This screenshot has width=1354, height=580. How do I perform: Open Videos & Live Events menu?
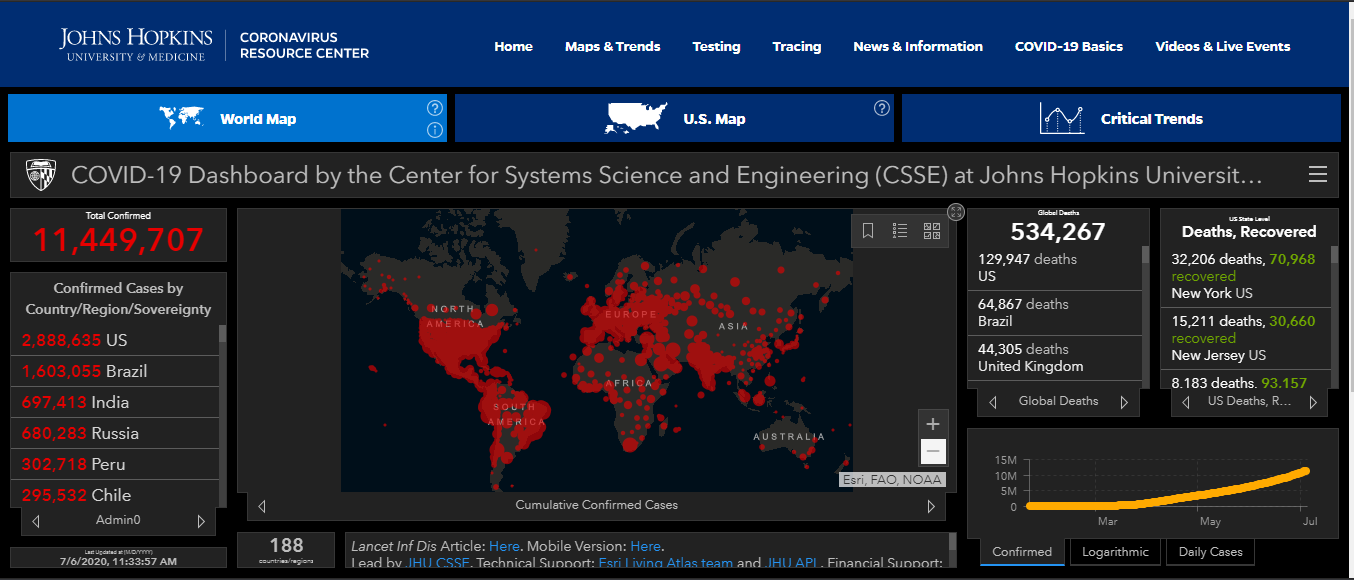coord(1223,46)
